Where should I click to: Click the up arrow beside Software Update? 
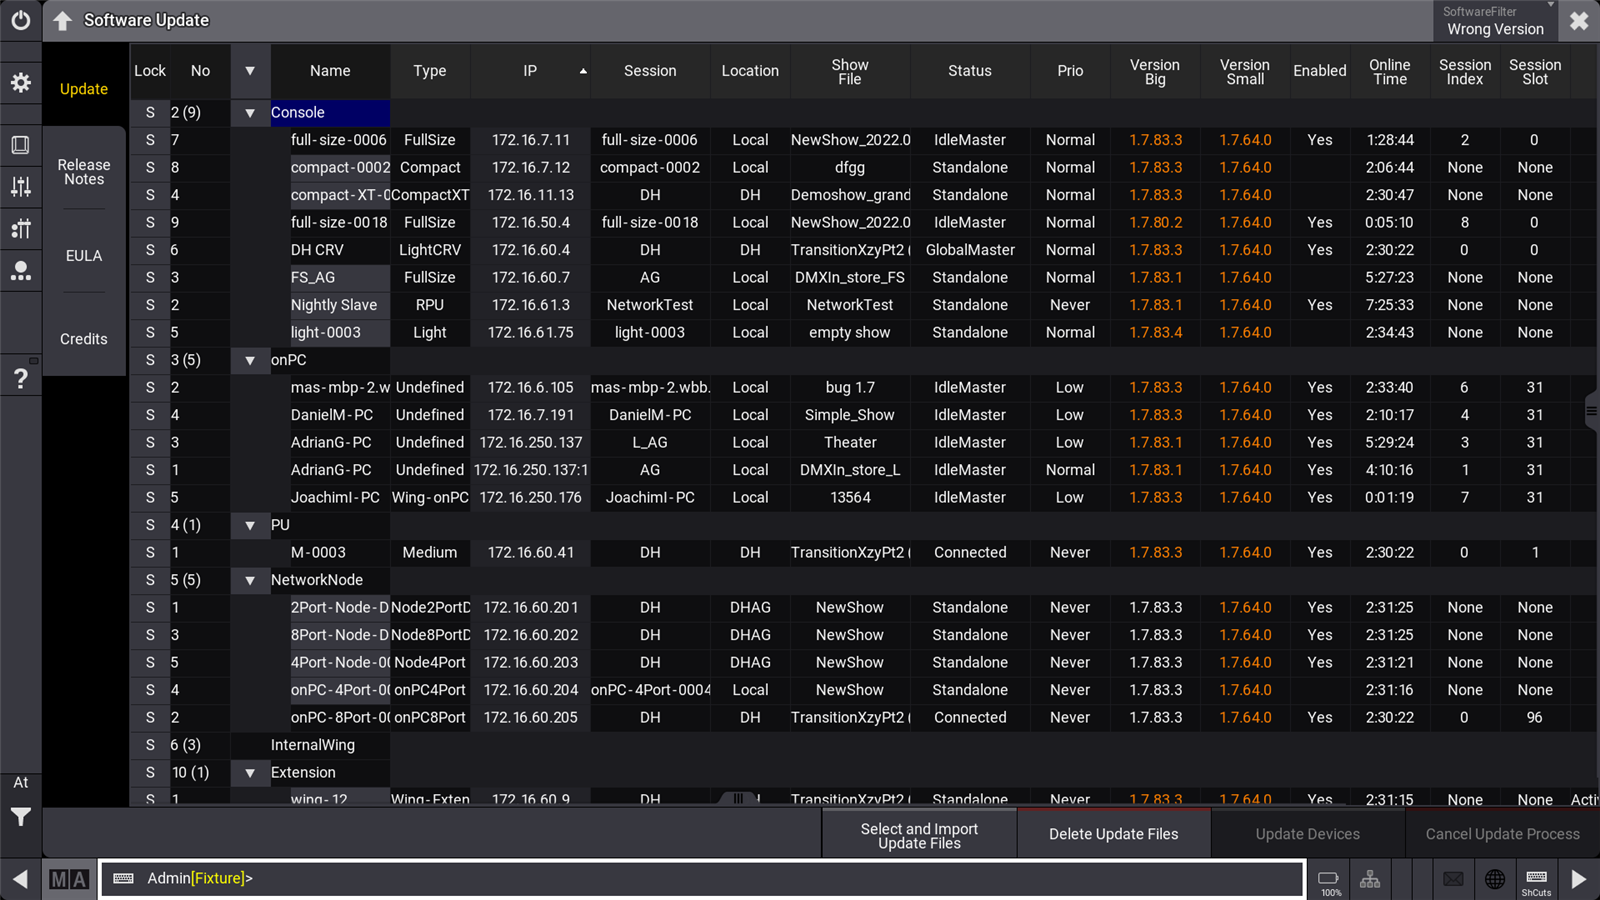click(62, 20)
